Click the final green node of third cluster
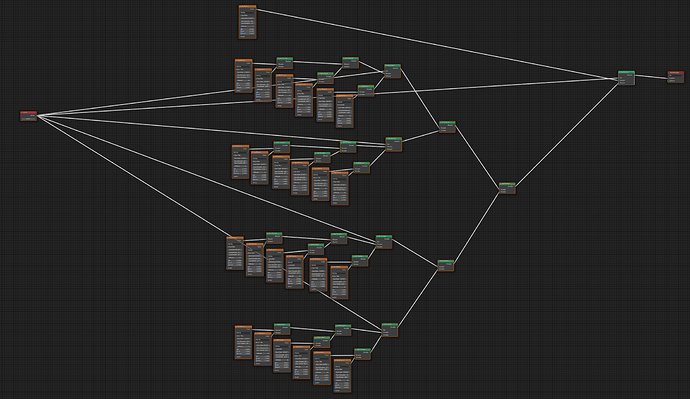 click(x=384, y=242)
